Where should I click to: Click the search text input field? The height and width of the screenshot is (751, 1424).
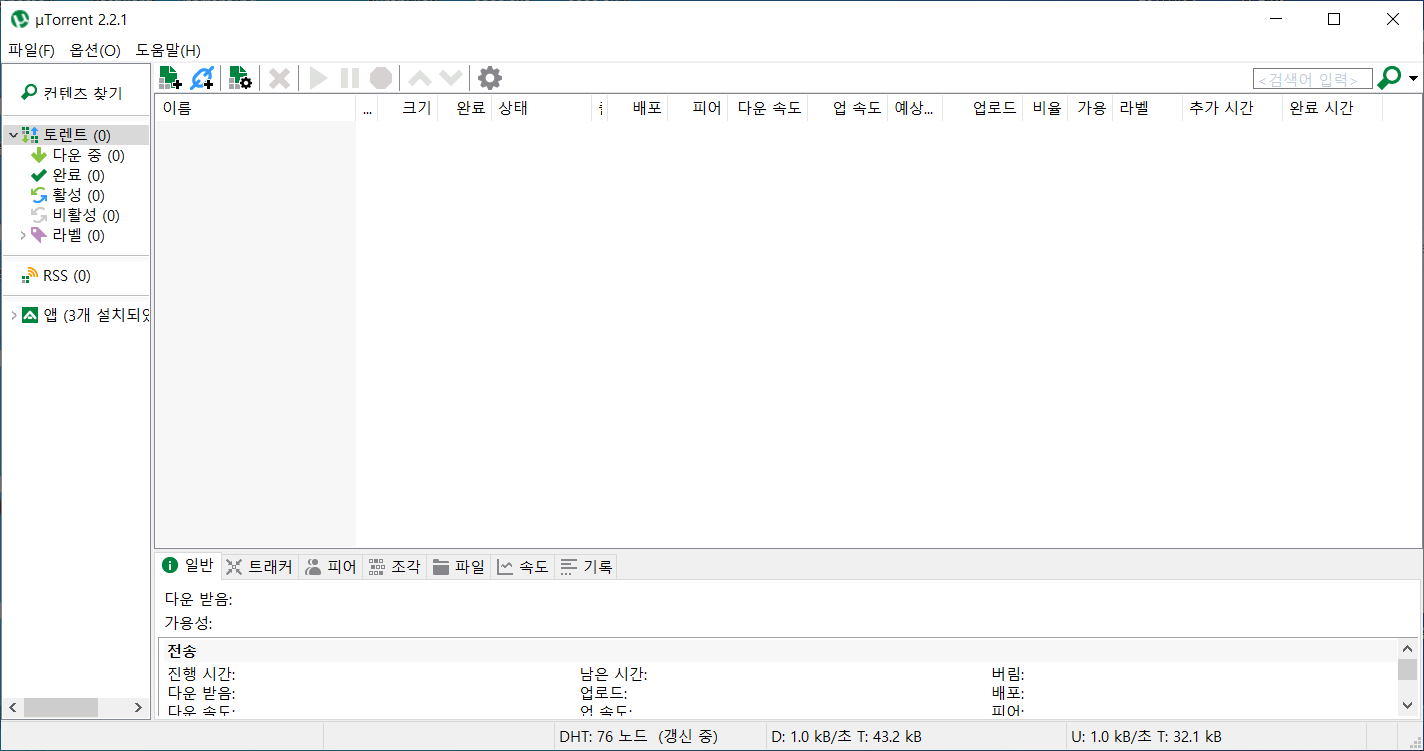tap(1312, 79)
